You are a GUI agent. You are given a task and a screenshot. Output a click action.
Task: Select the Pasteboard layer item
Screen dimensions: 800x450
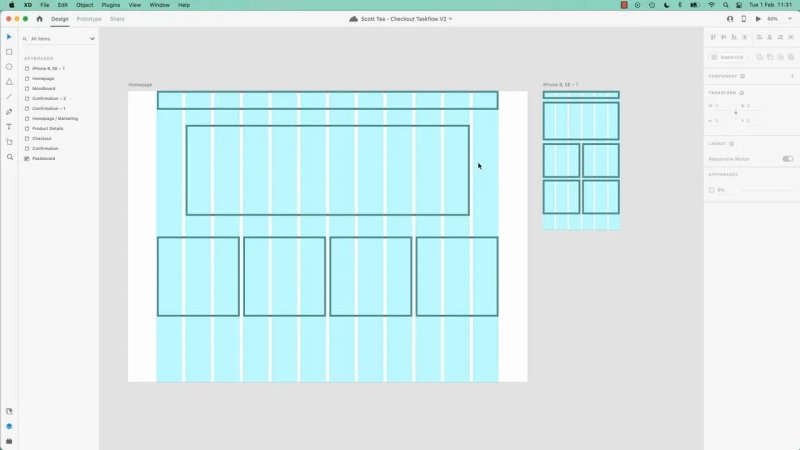point(43,159)
